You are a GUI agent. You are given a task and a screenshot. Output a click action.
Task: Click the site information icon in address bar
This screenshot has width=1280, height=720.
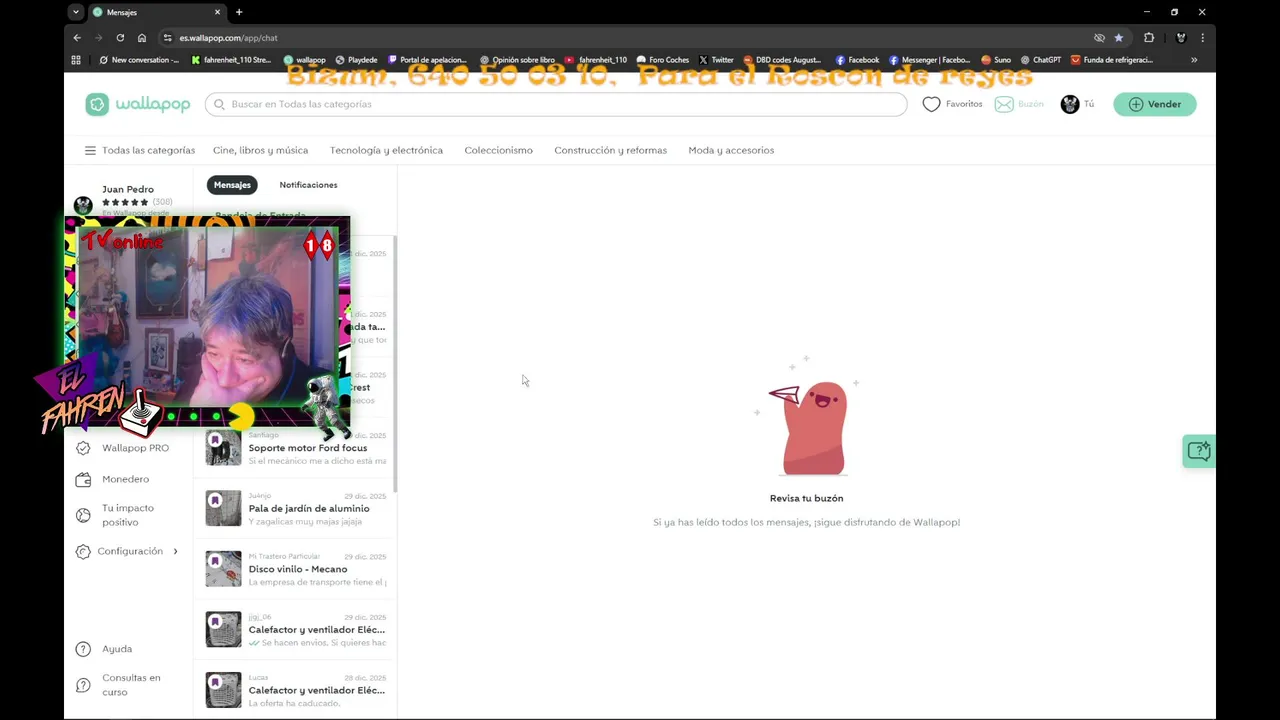pos(168,38)
